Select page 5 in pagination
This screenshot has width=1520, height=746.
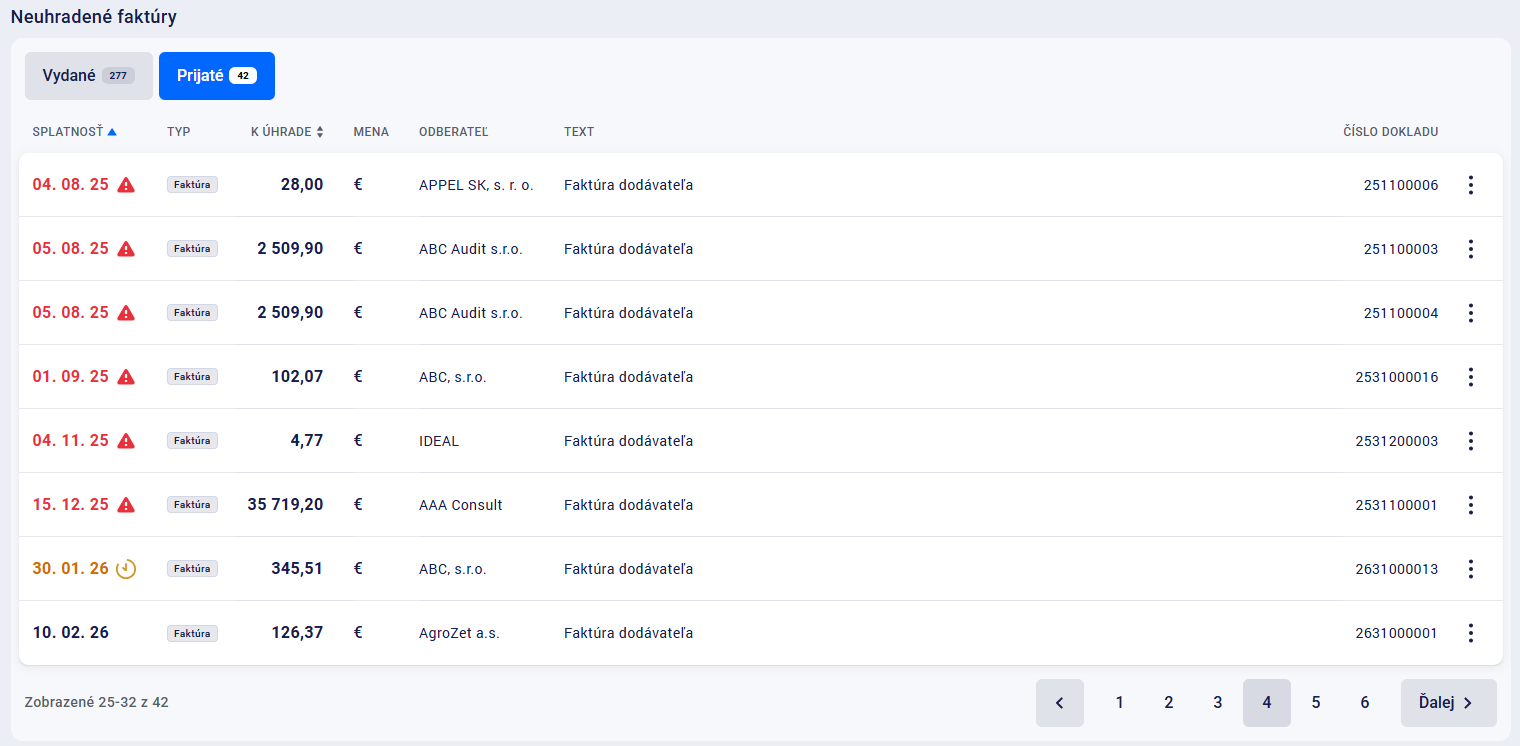(1315, 703)
